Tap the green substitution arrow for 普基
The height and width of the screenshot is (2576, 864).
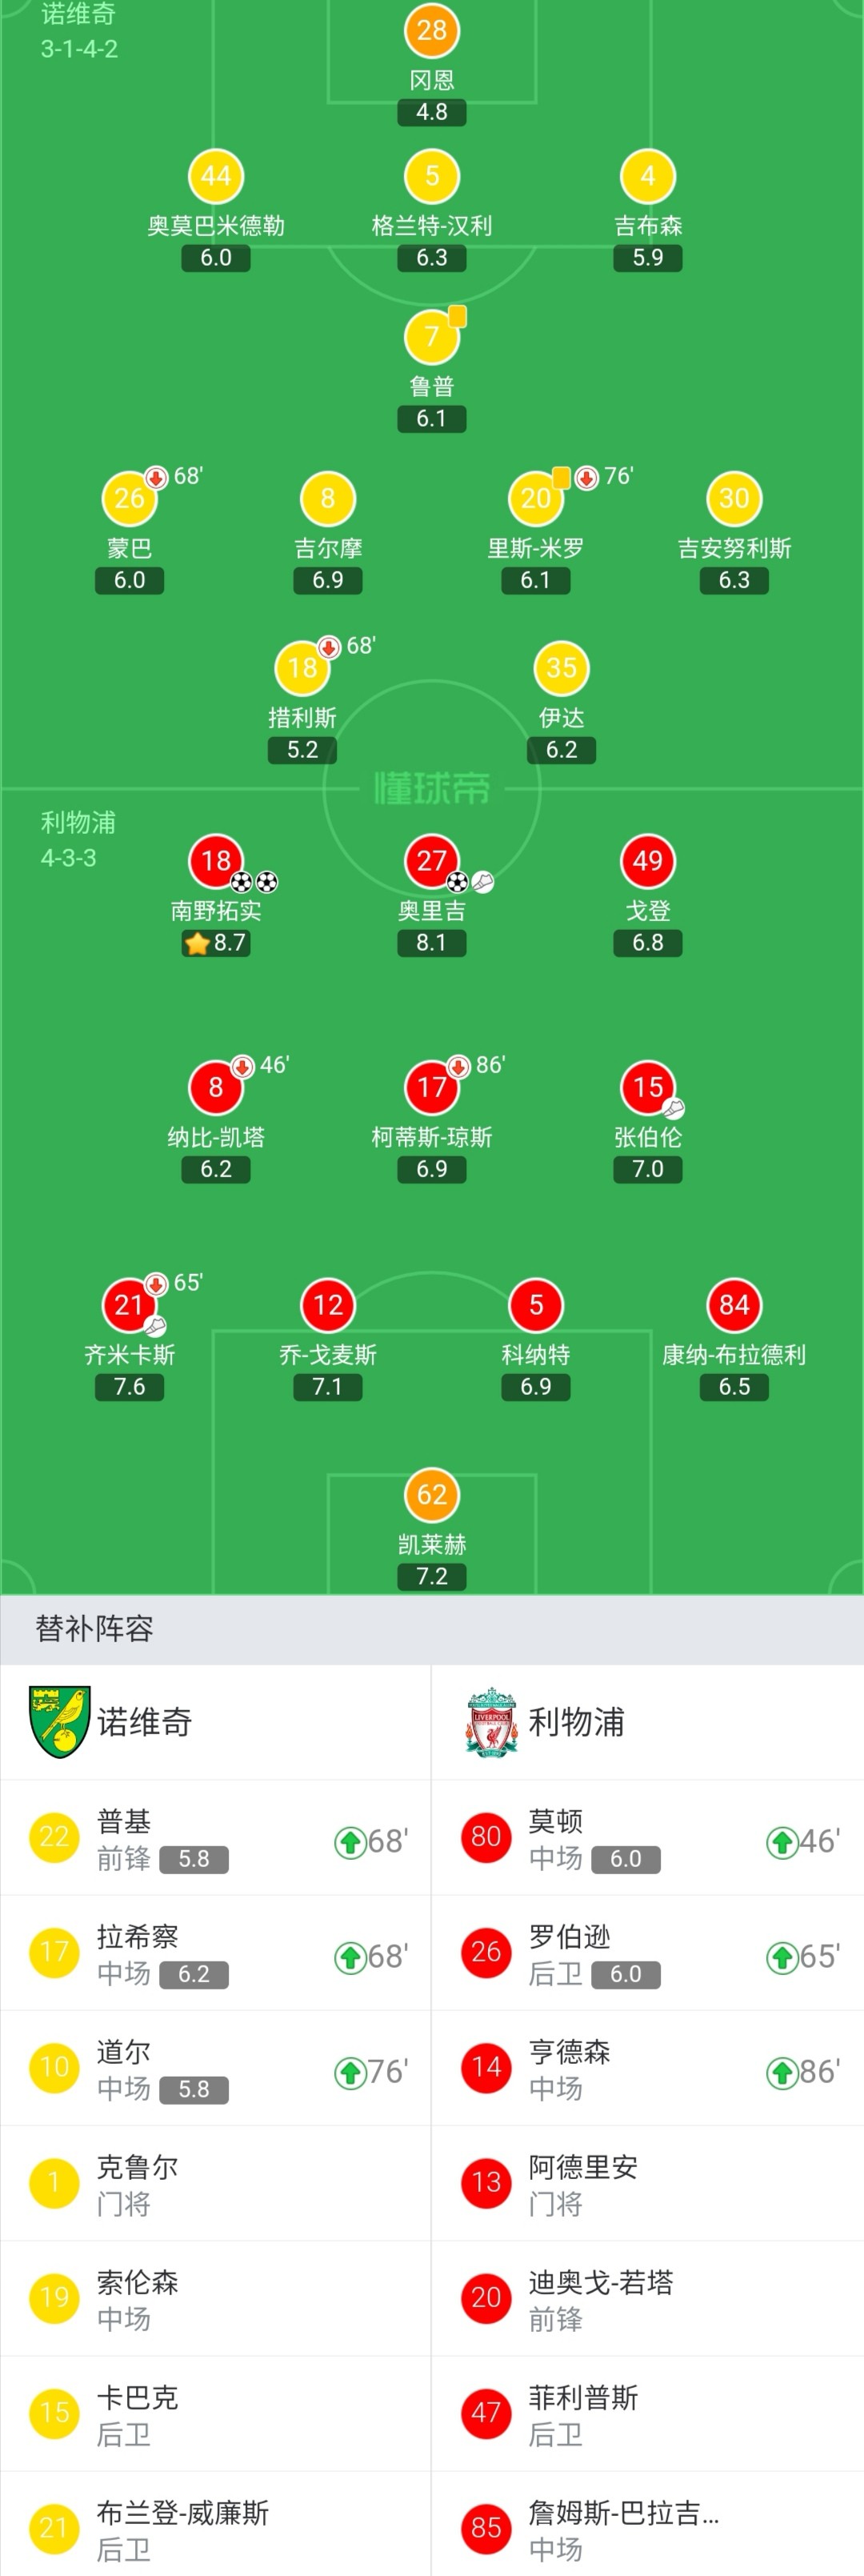click(349, 1842)
